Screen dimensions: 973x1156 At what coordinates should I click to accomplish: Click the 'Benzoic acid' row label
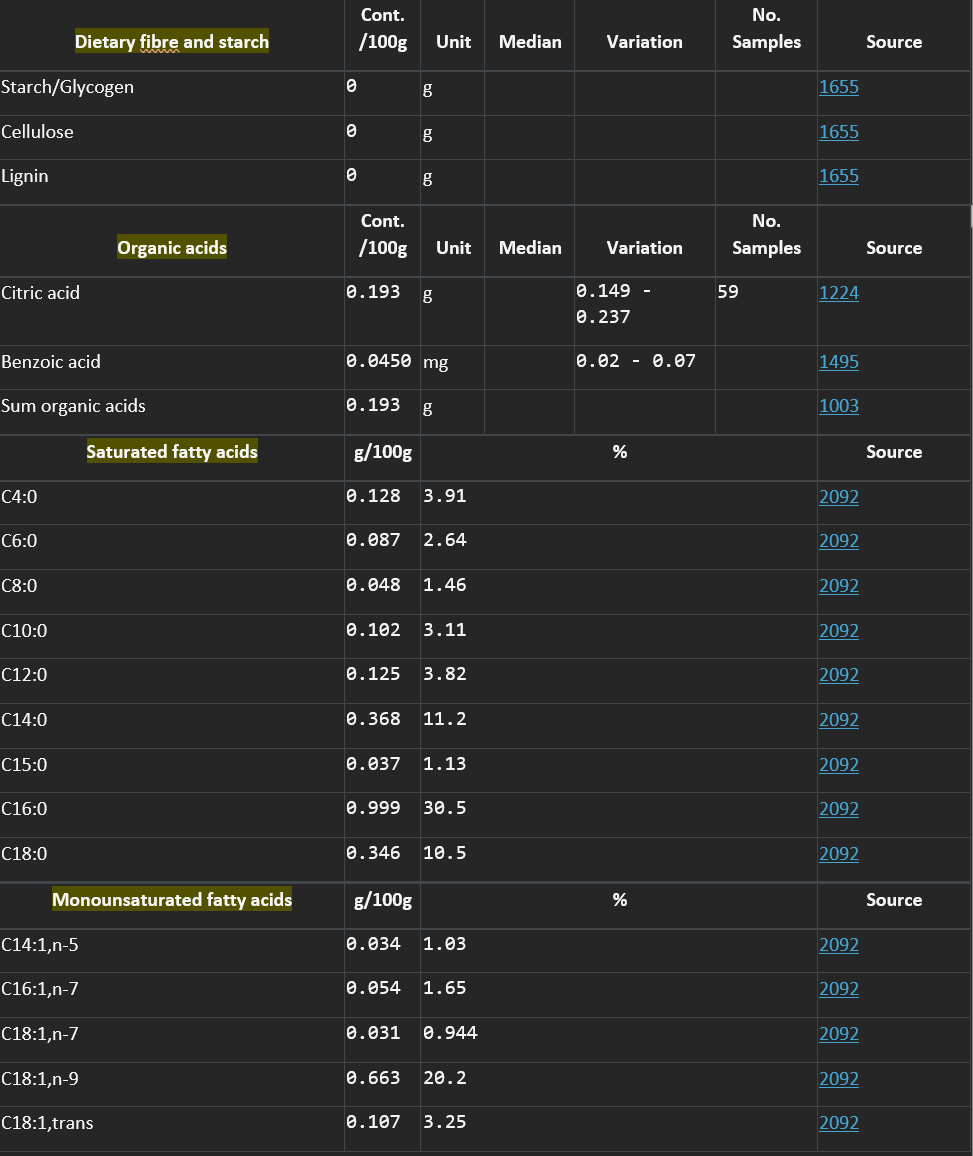(x=51, y=362)
